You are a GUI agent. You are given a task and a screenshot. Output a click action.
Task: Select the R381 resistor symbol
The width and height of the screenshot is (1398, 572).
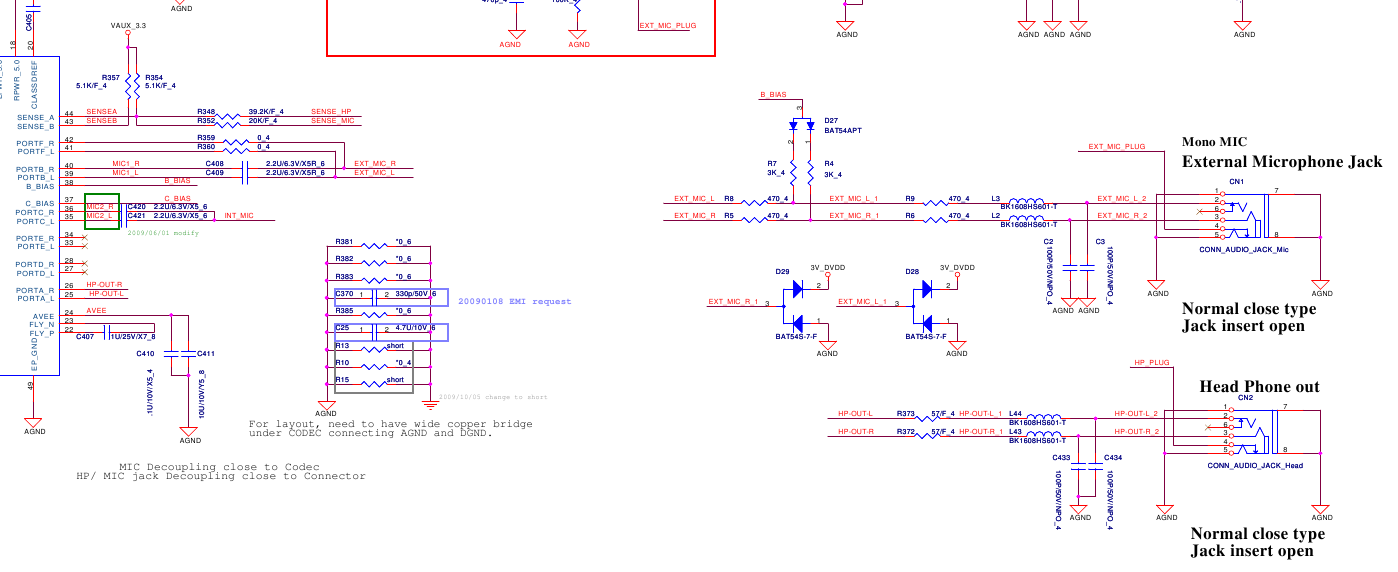[373, 243]
